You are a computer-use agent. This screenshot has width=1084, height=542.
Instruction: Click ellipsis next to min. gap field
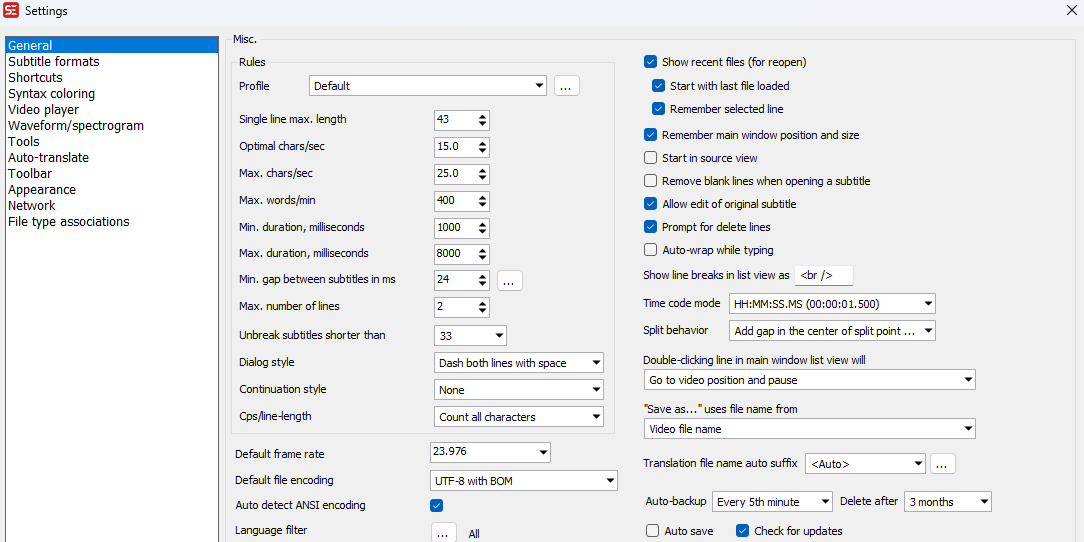[x=509, y=280]
